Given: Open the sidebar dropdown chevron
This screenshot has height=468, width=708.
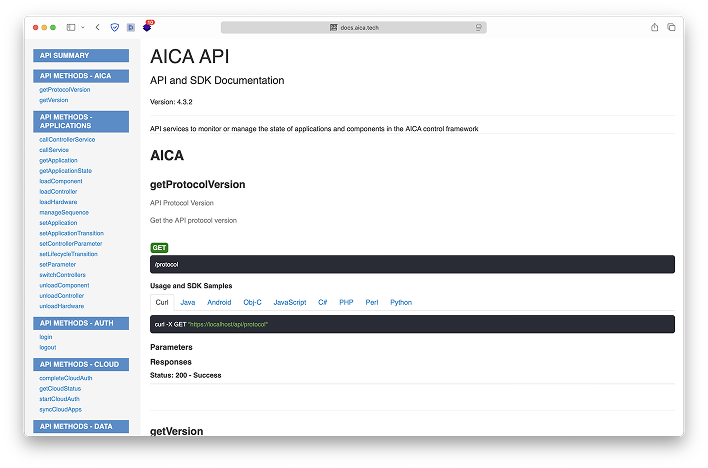Looking at the screenshot, I should tap(83, 28).
